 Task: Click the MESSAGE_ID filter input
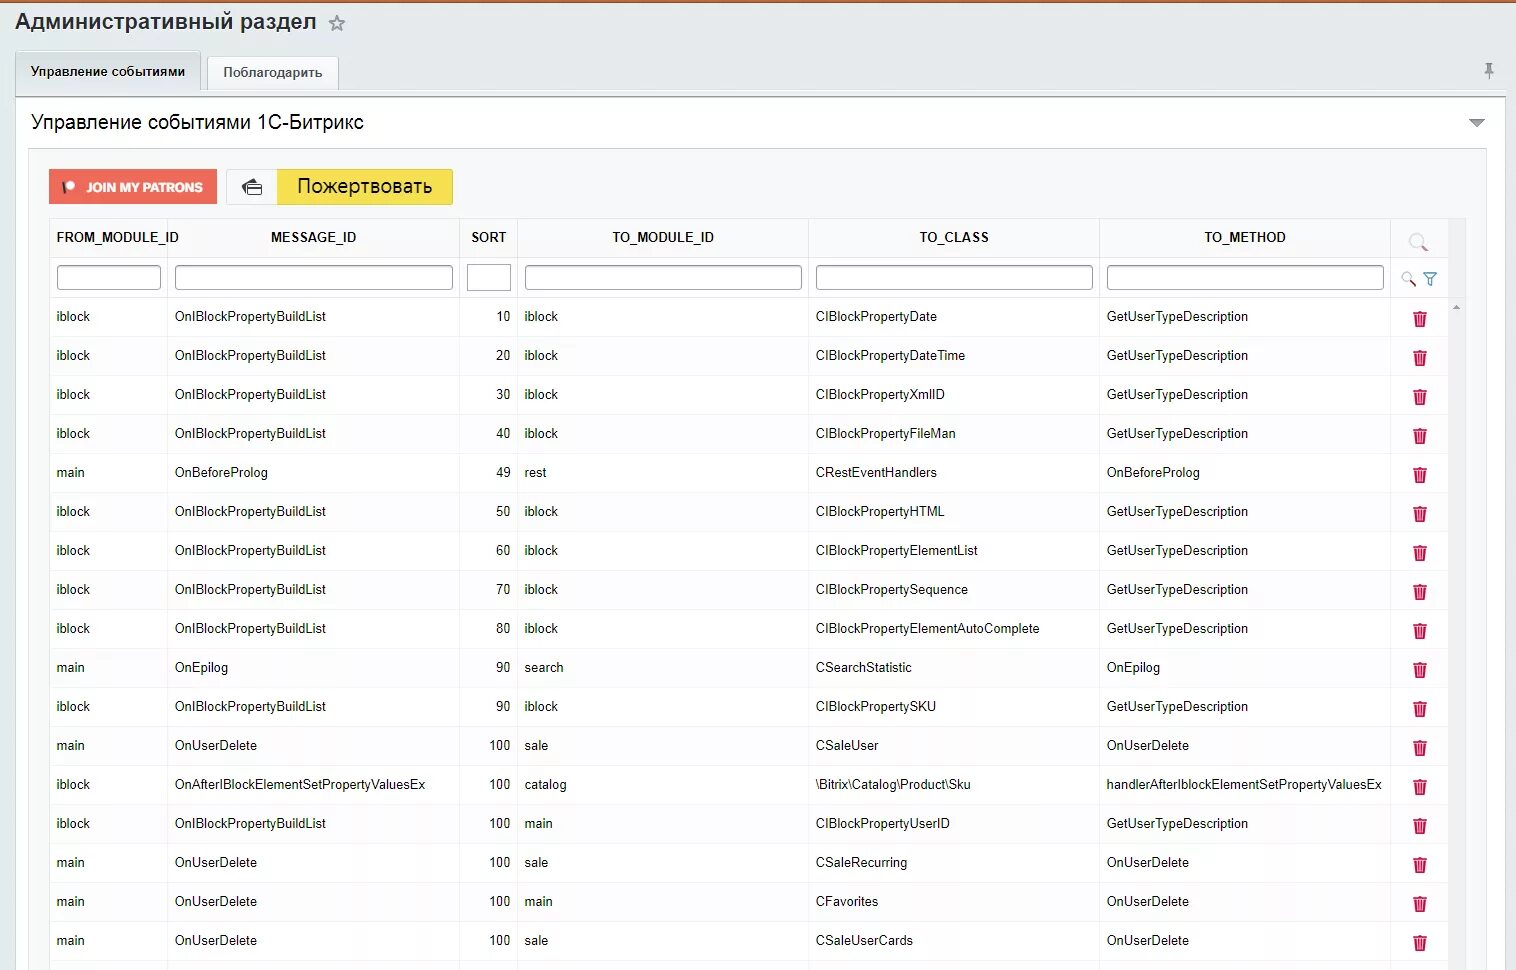pyautogui.click(x=313, y=278)
